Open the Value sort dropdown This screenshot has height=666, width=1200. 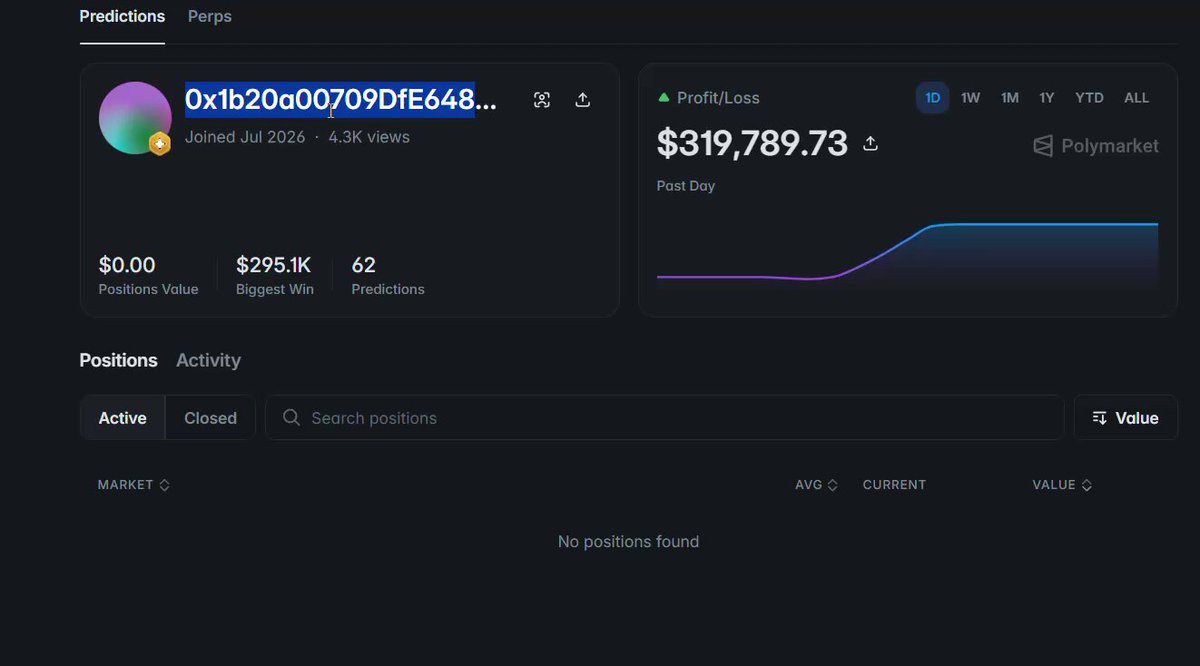click(1126, 418)
